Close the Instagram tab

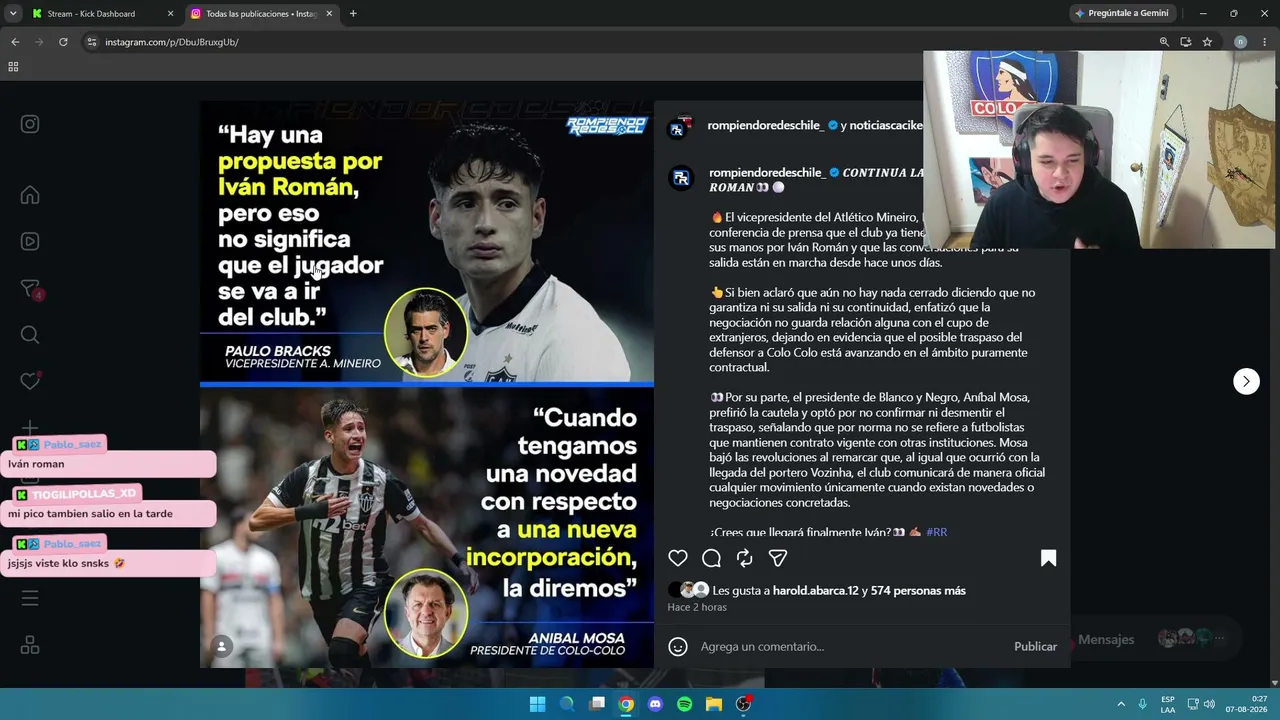point(329,14)
